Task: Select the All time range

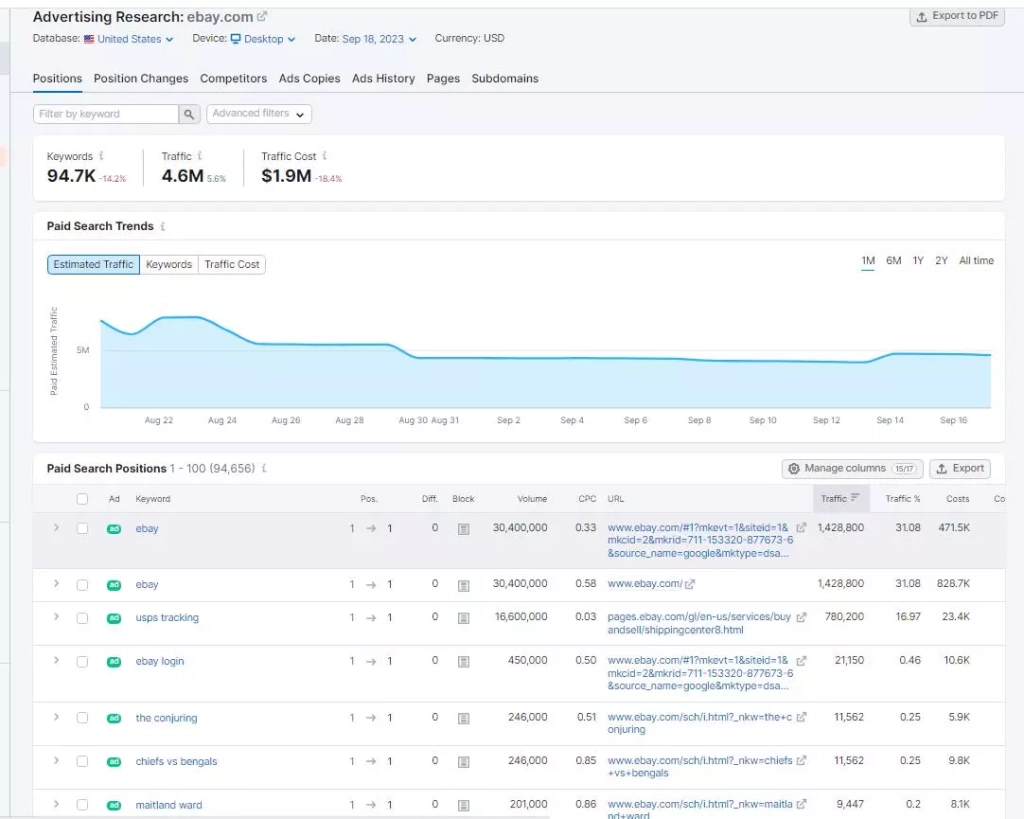Action: tap(976, 261)
